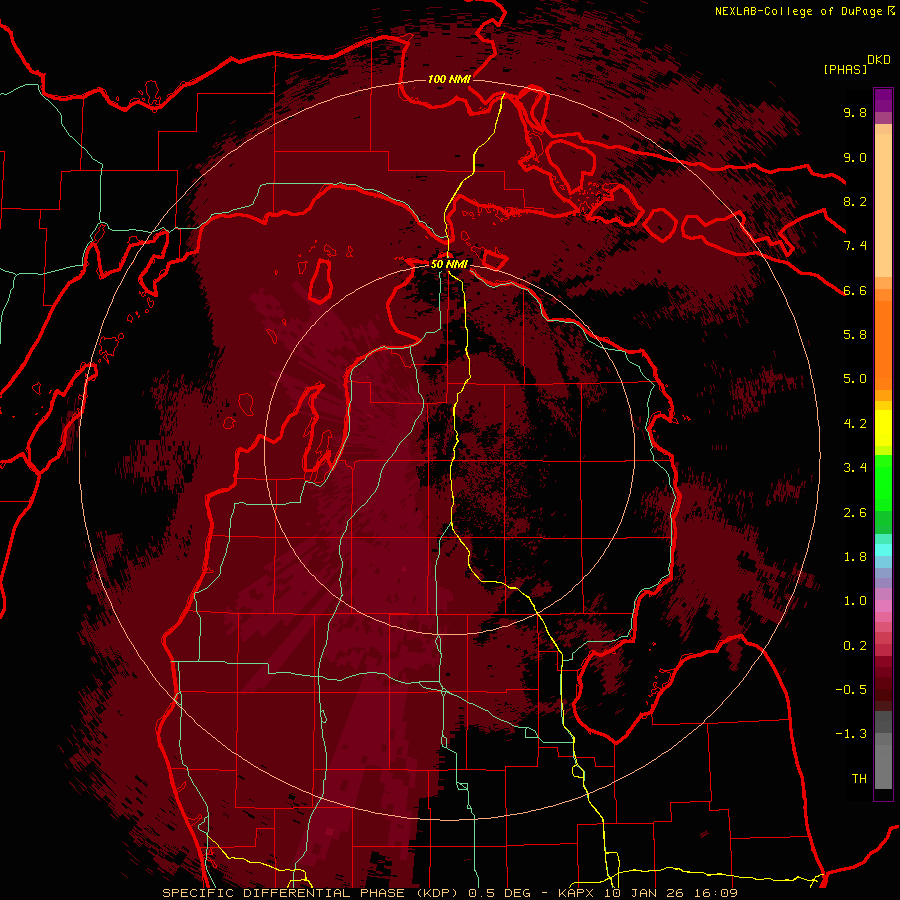Click the 3.4 legend scale value
This screenshot has width=900, height=900.
[x=855, y=468]
